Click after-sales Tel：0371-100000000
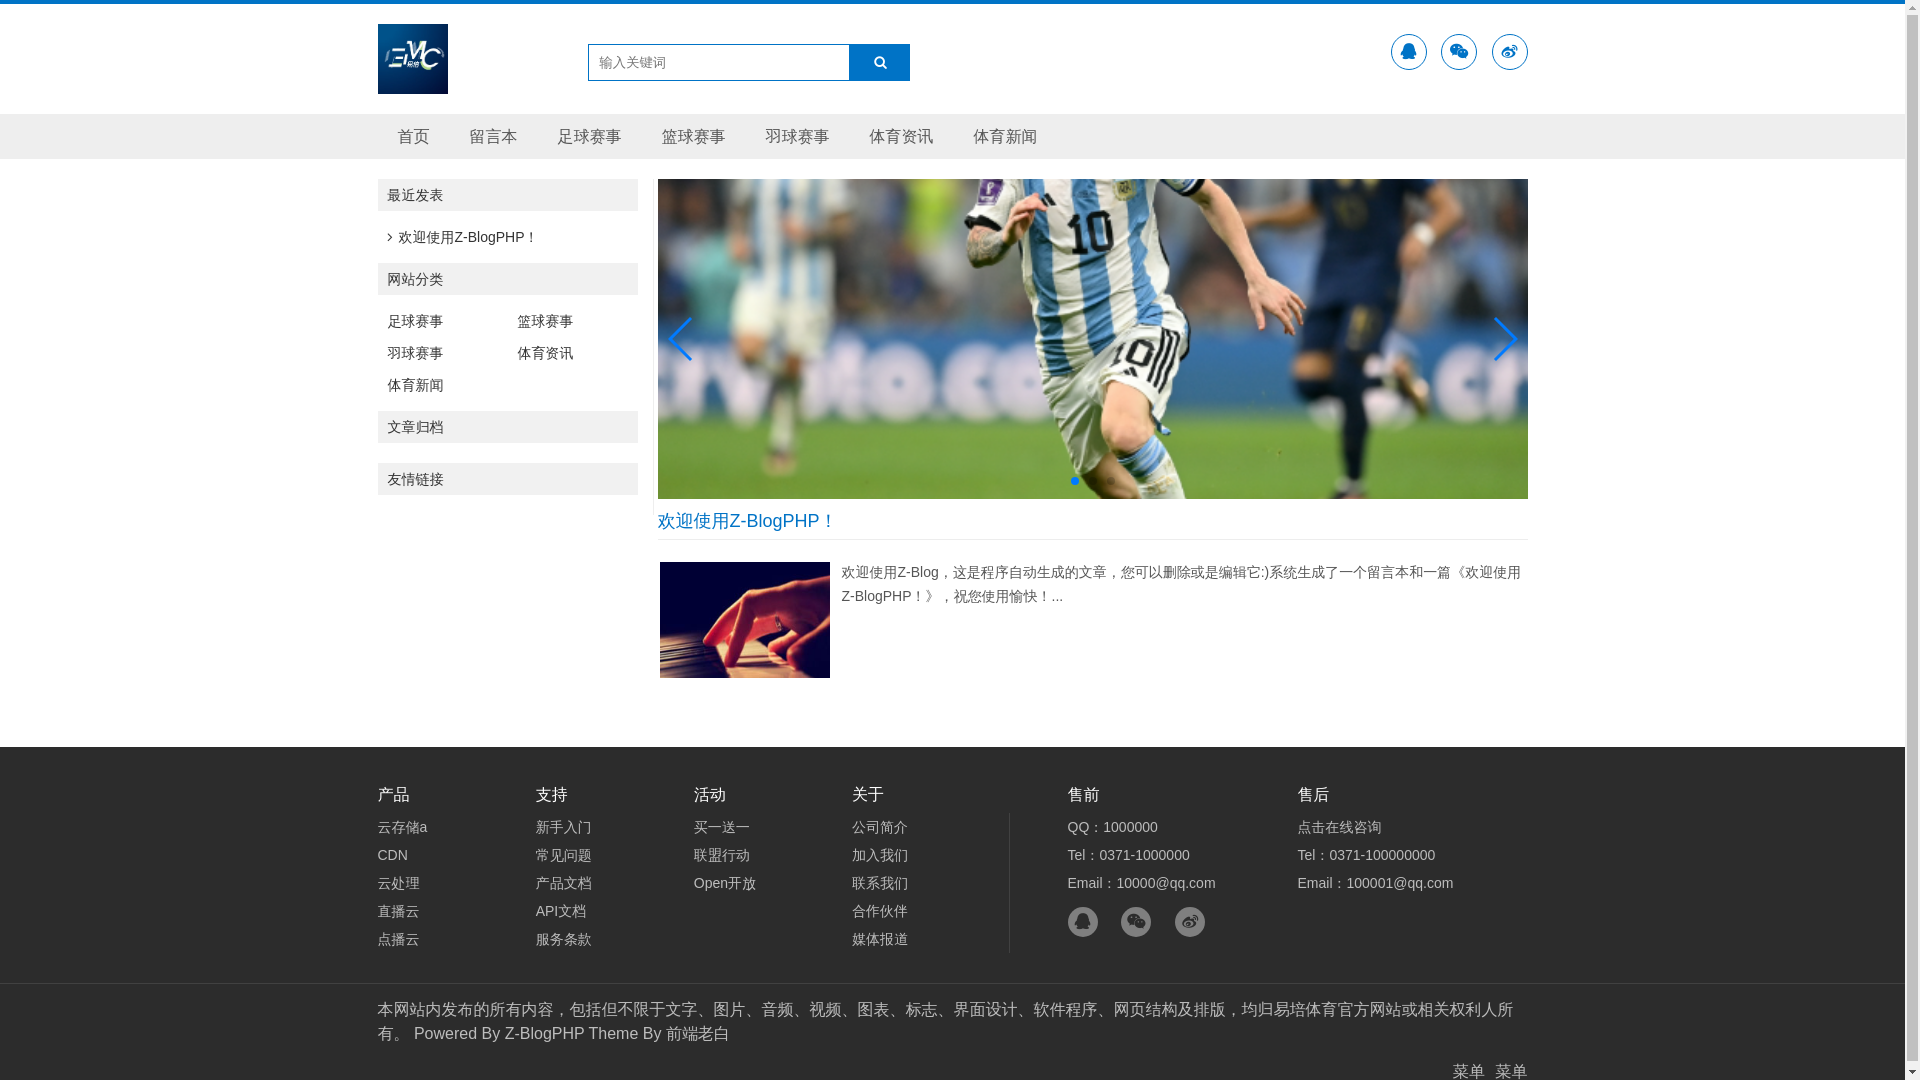 point(1366,855)
